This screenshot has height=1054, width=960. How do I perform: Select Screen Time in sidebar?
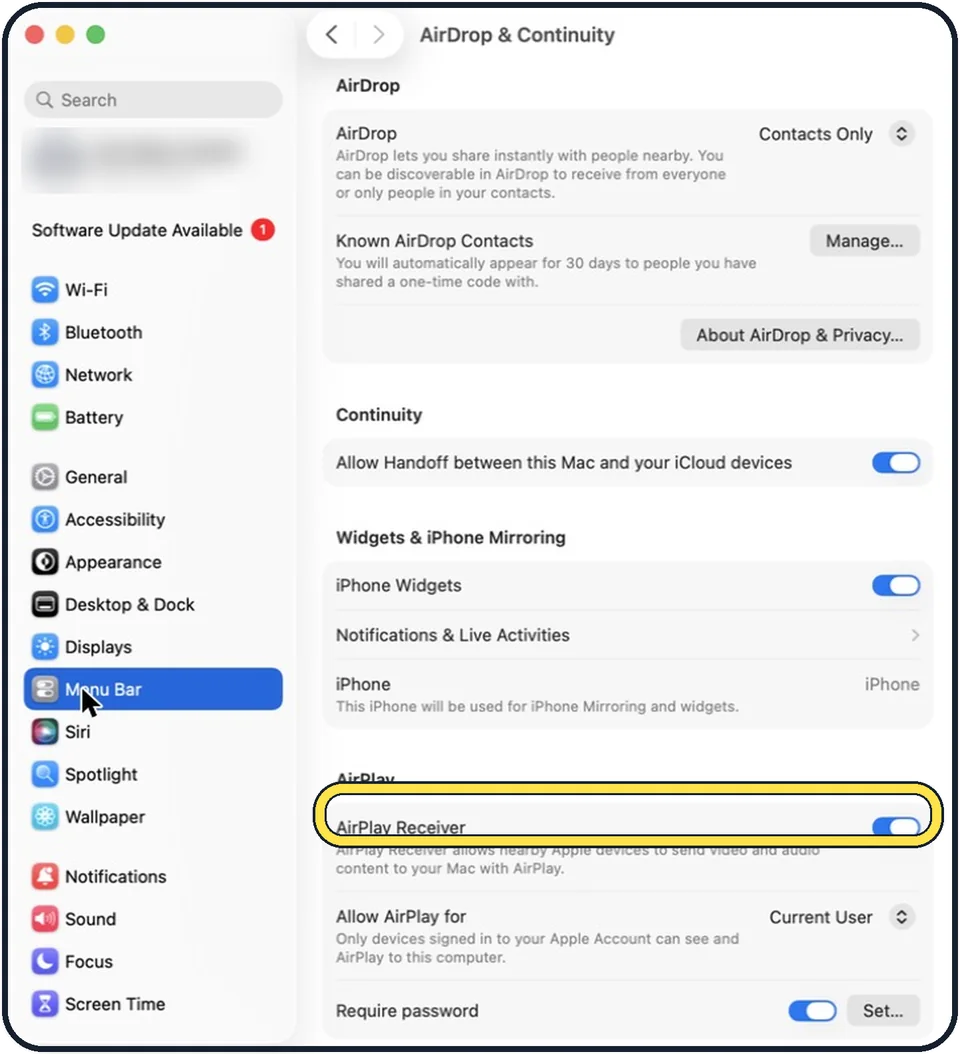click(153, 1004)
